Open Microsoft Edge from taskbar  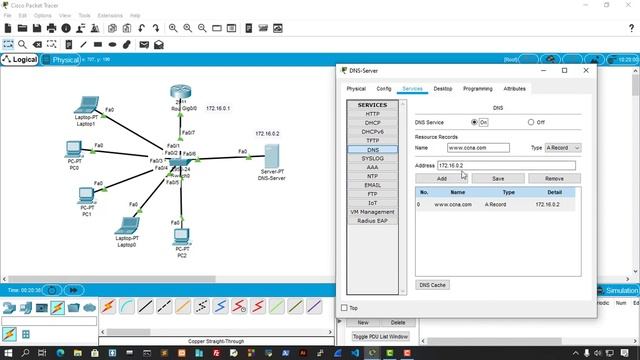(60, 353)
